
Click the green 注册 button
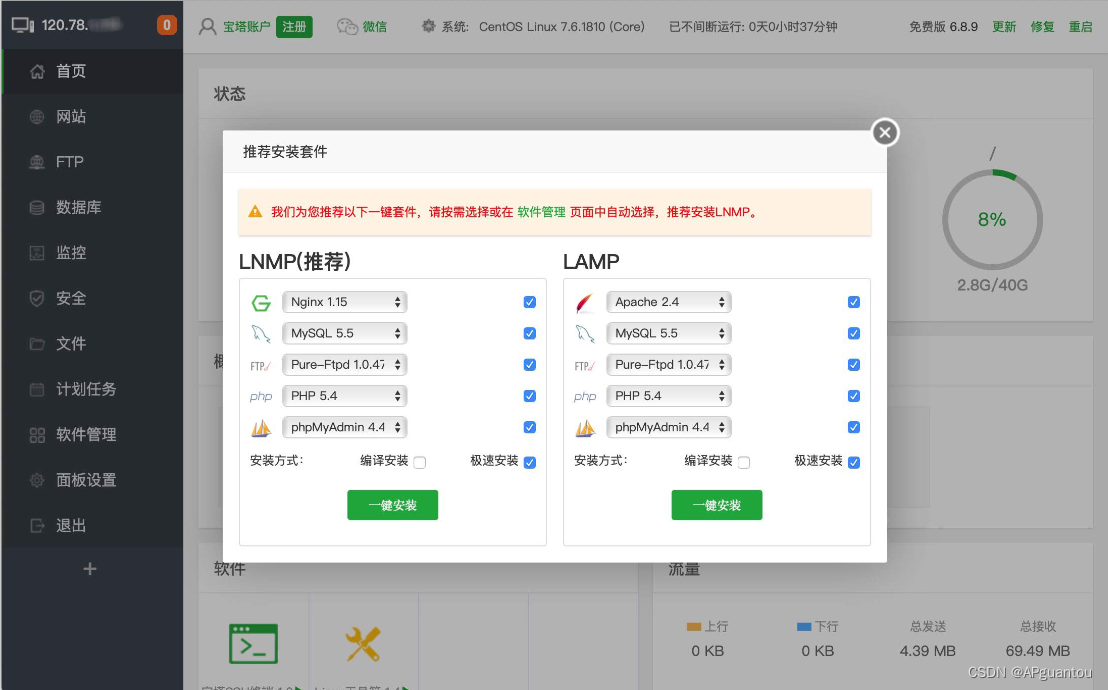click(294, 27)
